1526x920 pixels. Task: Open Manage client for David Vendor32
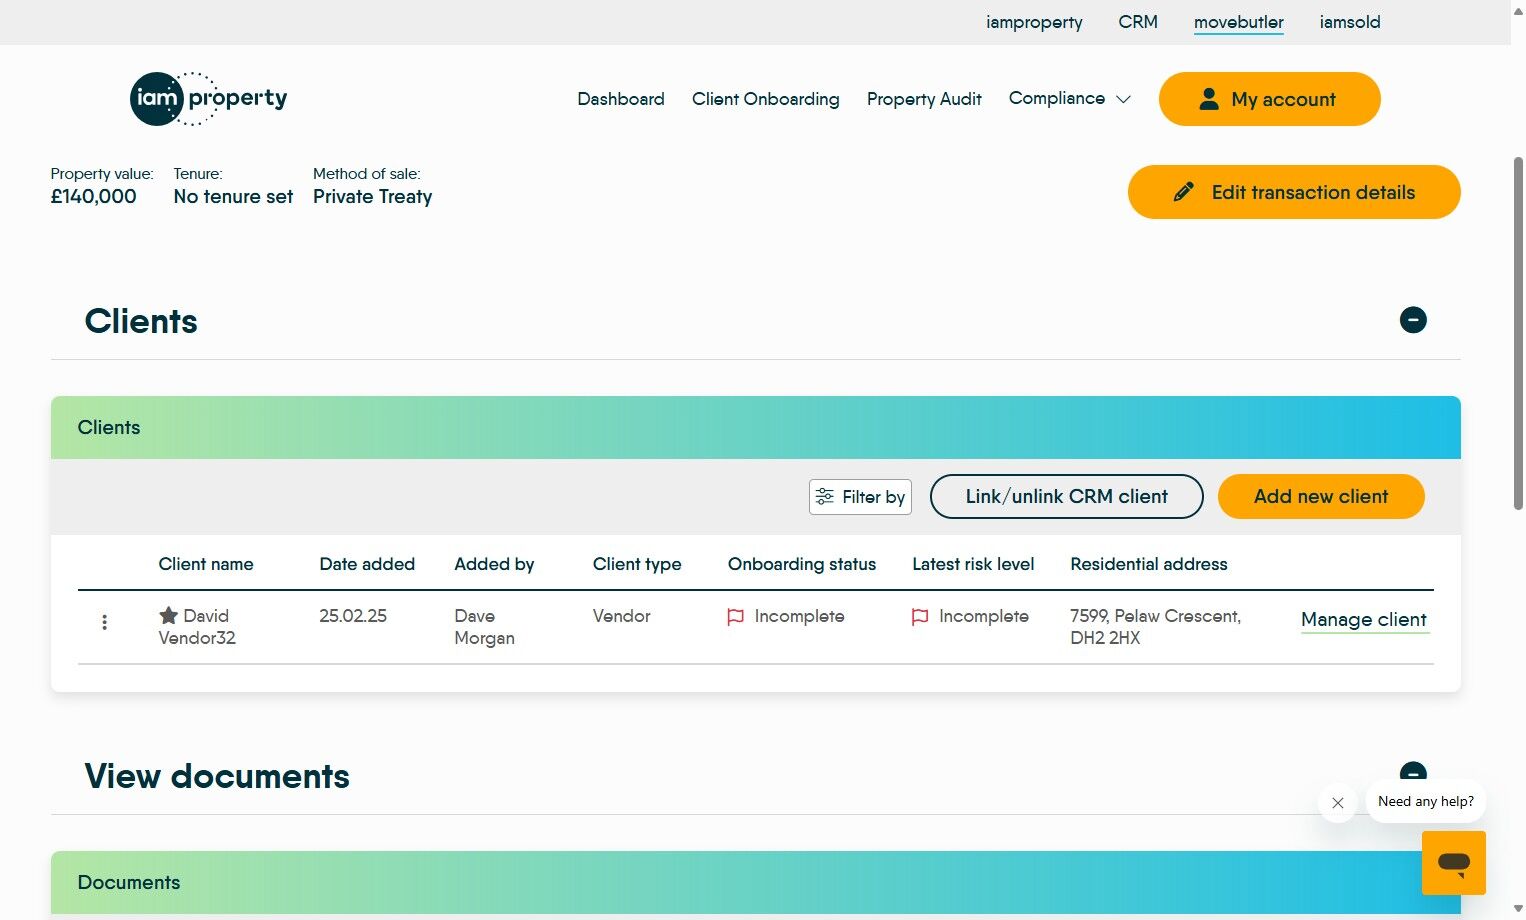pos(1364,620)
